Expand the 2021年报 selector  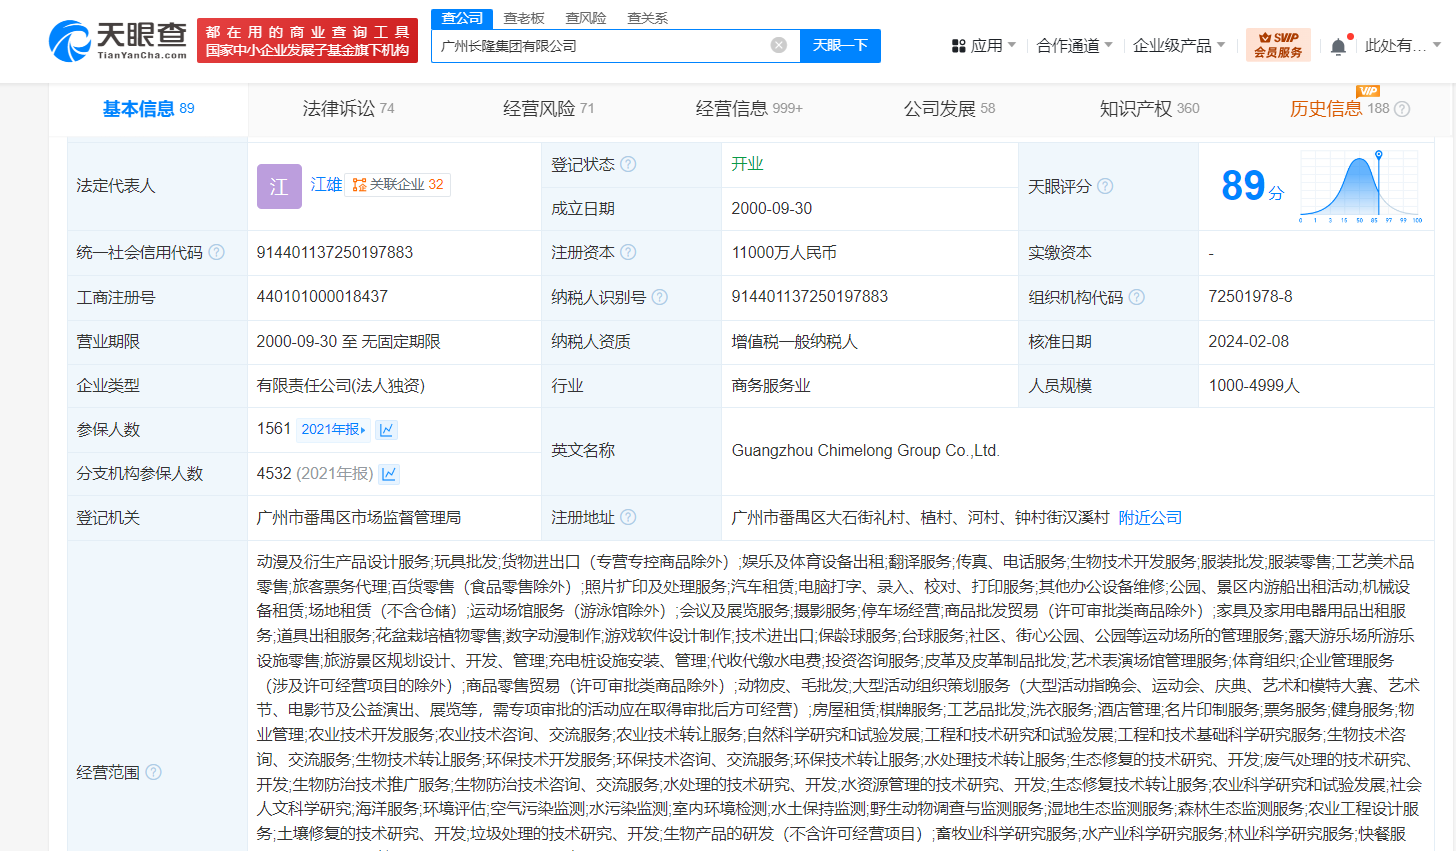pos(334,429)
